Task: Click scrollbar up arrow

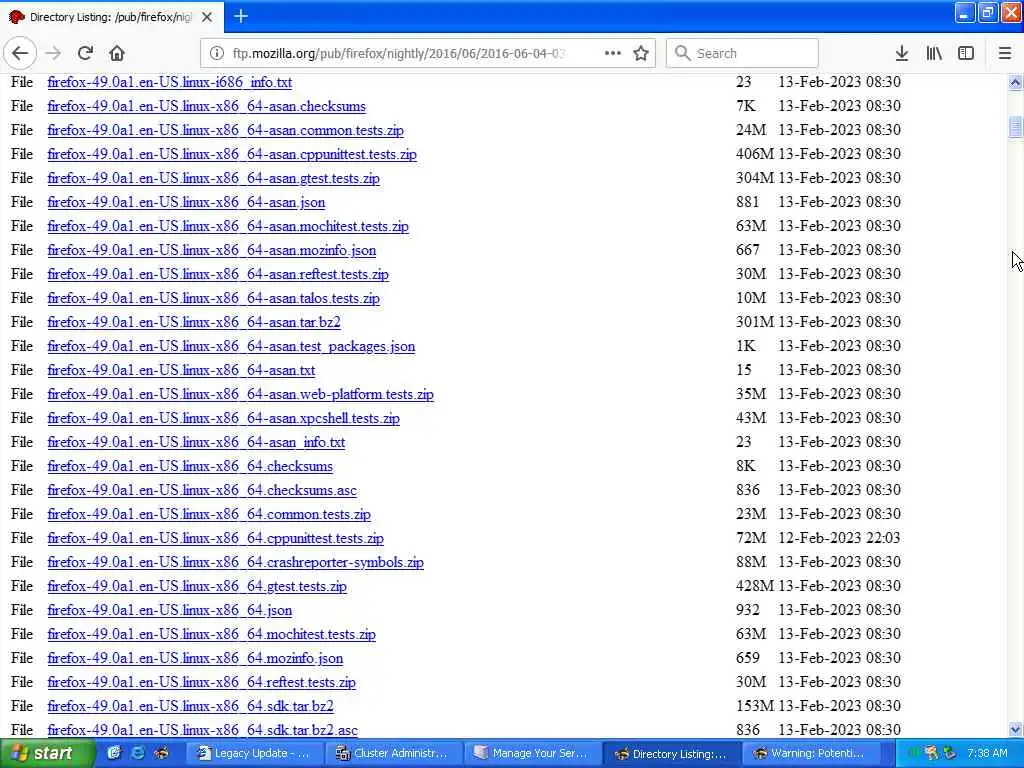Action: [x=1015, y=82]
